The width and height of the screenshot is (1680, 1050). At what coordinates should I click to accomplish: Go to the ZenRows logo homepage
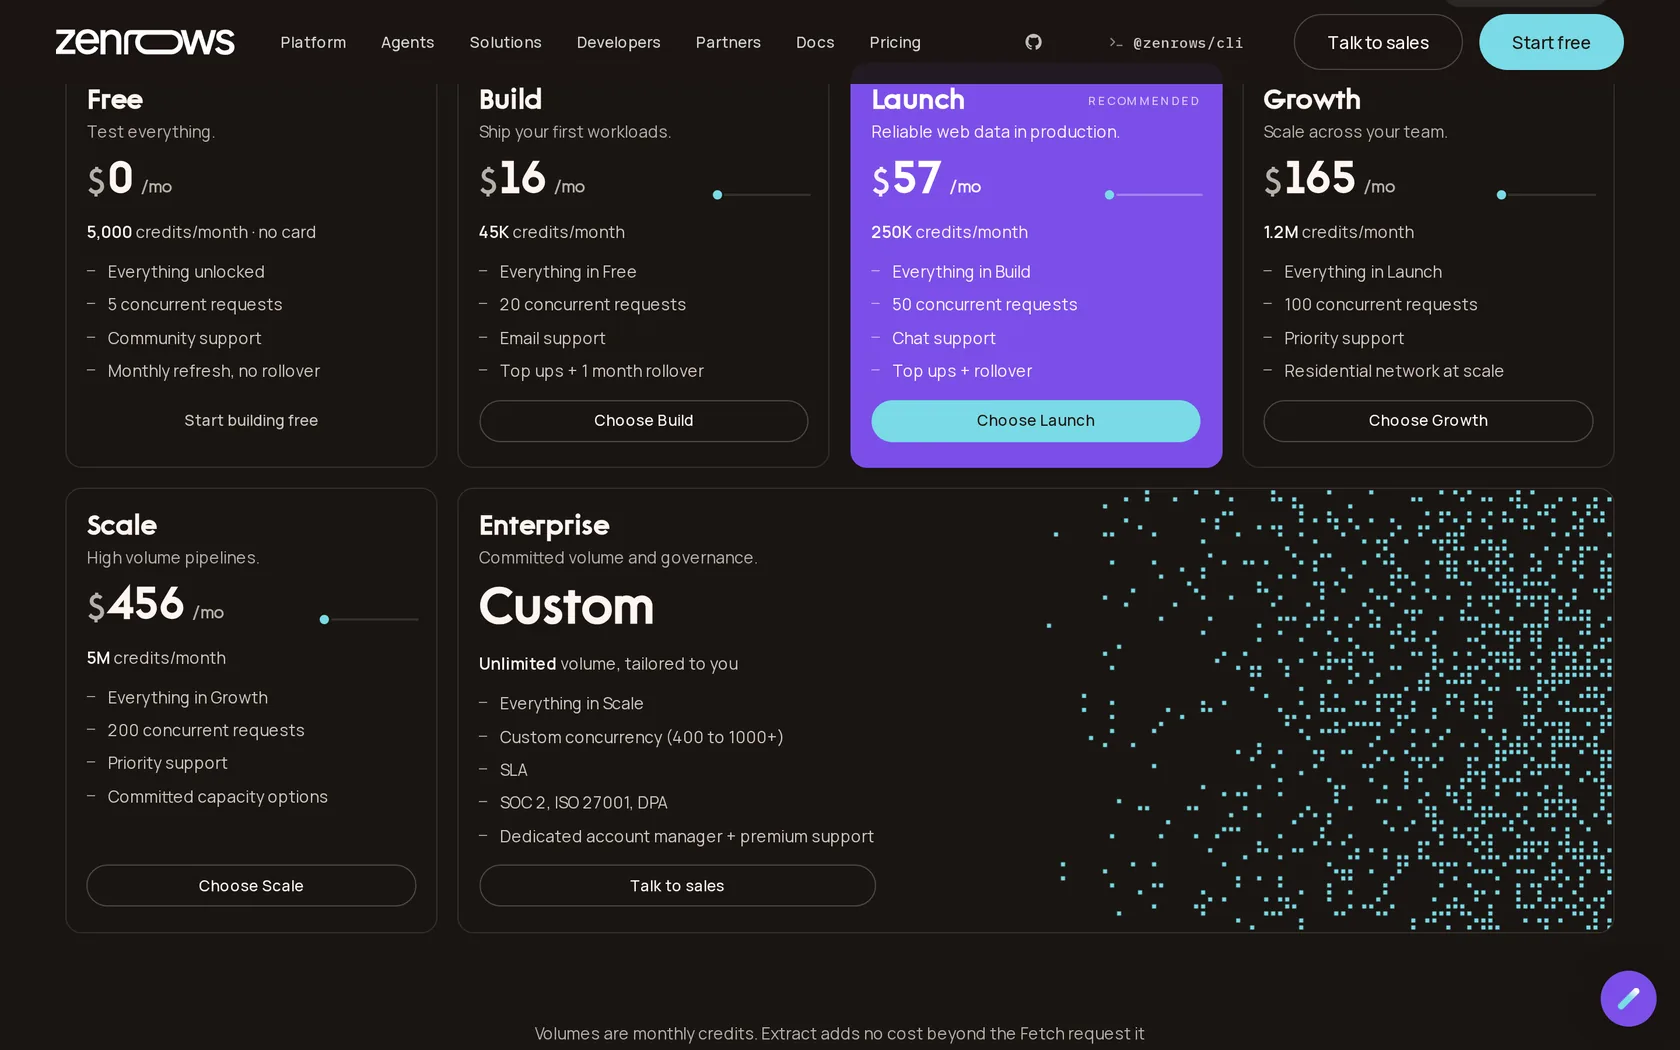pyautogui.click(x=145, y=42)
